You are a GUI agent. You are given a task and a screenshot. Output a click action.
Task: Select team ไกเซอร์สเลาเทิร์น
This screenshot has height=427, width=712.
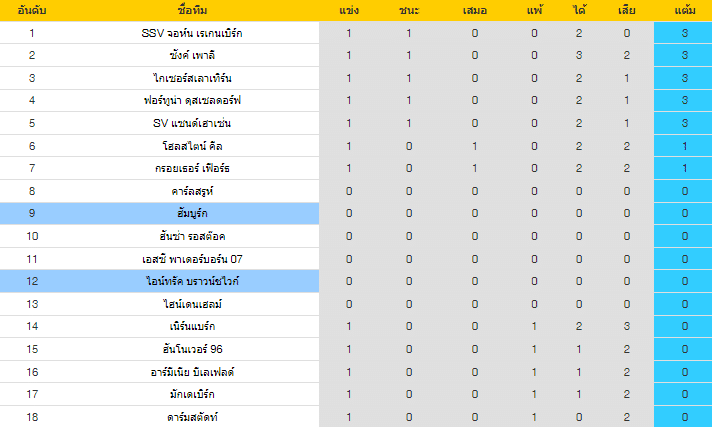192,78
